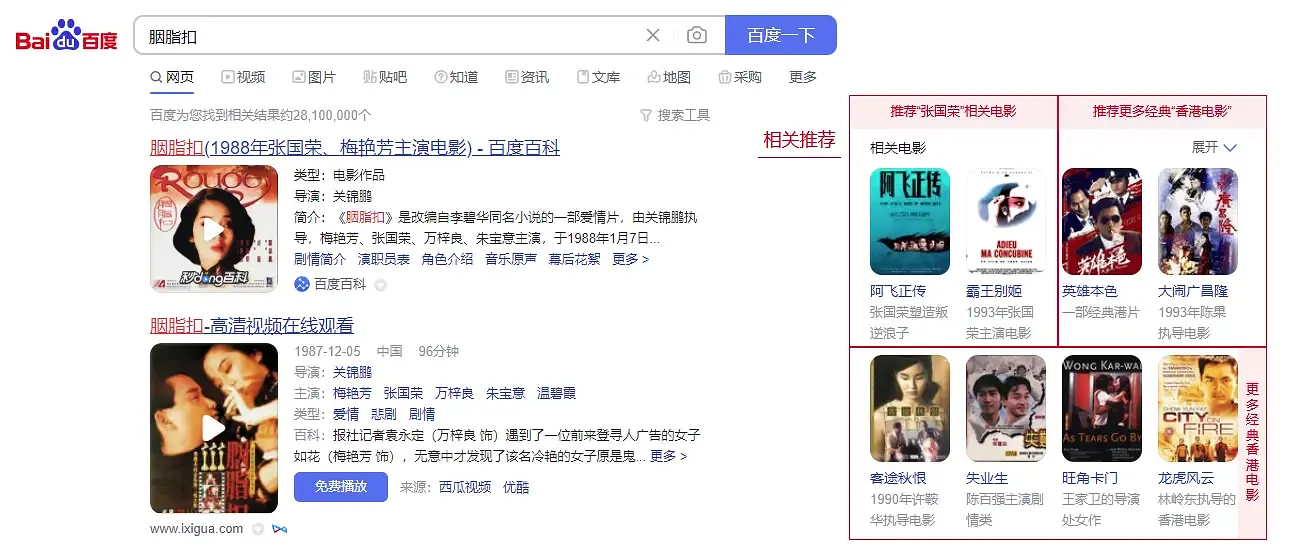Open 大闹广昌隆 movie poster
The image size is (1296, 546).
pyautogui.click(x=1198, y=221)
